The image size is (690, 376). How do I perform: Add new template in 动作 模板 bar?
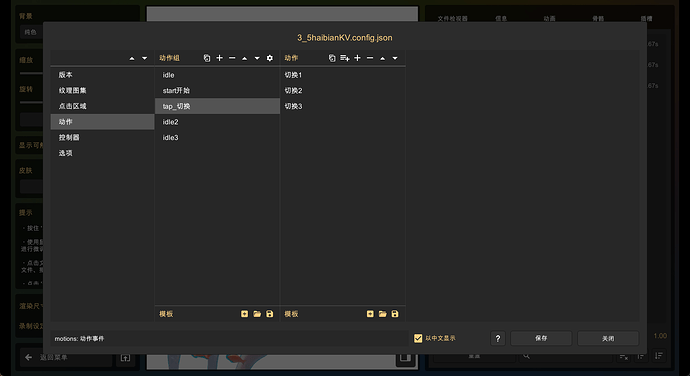[370, 314]
